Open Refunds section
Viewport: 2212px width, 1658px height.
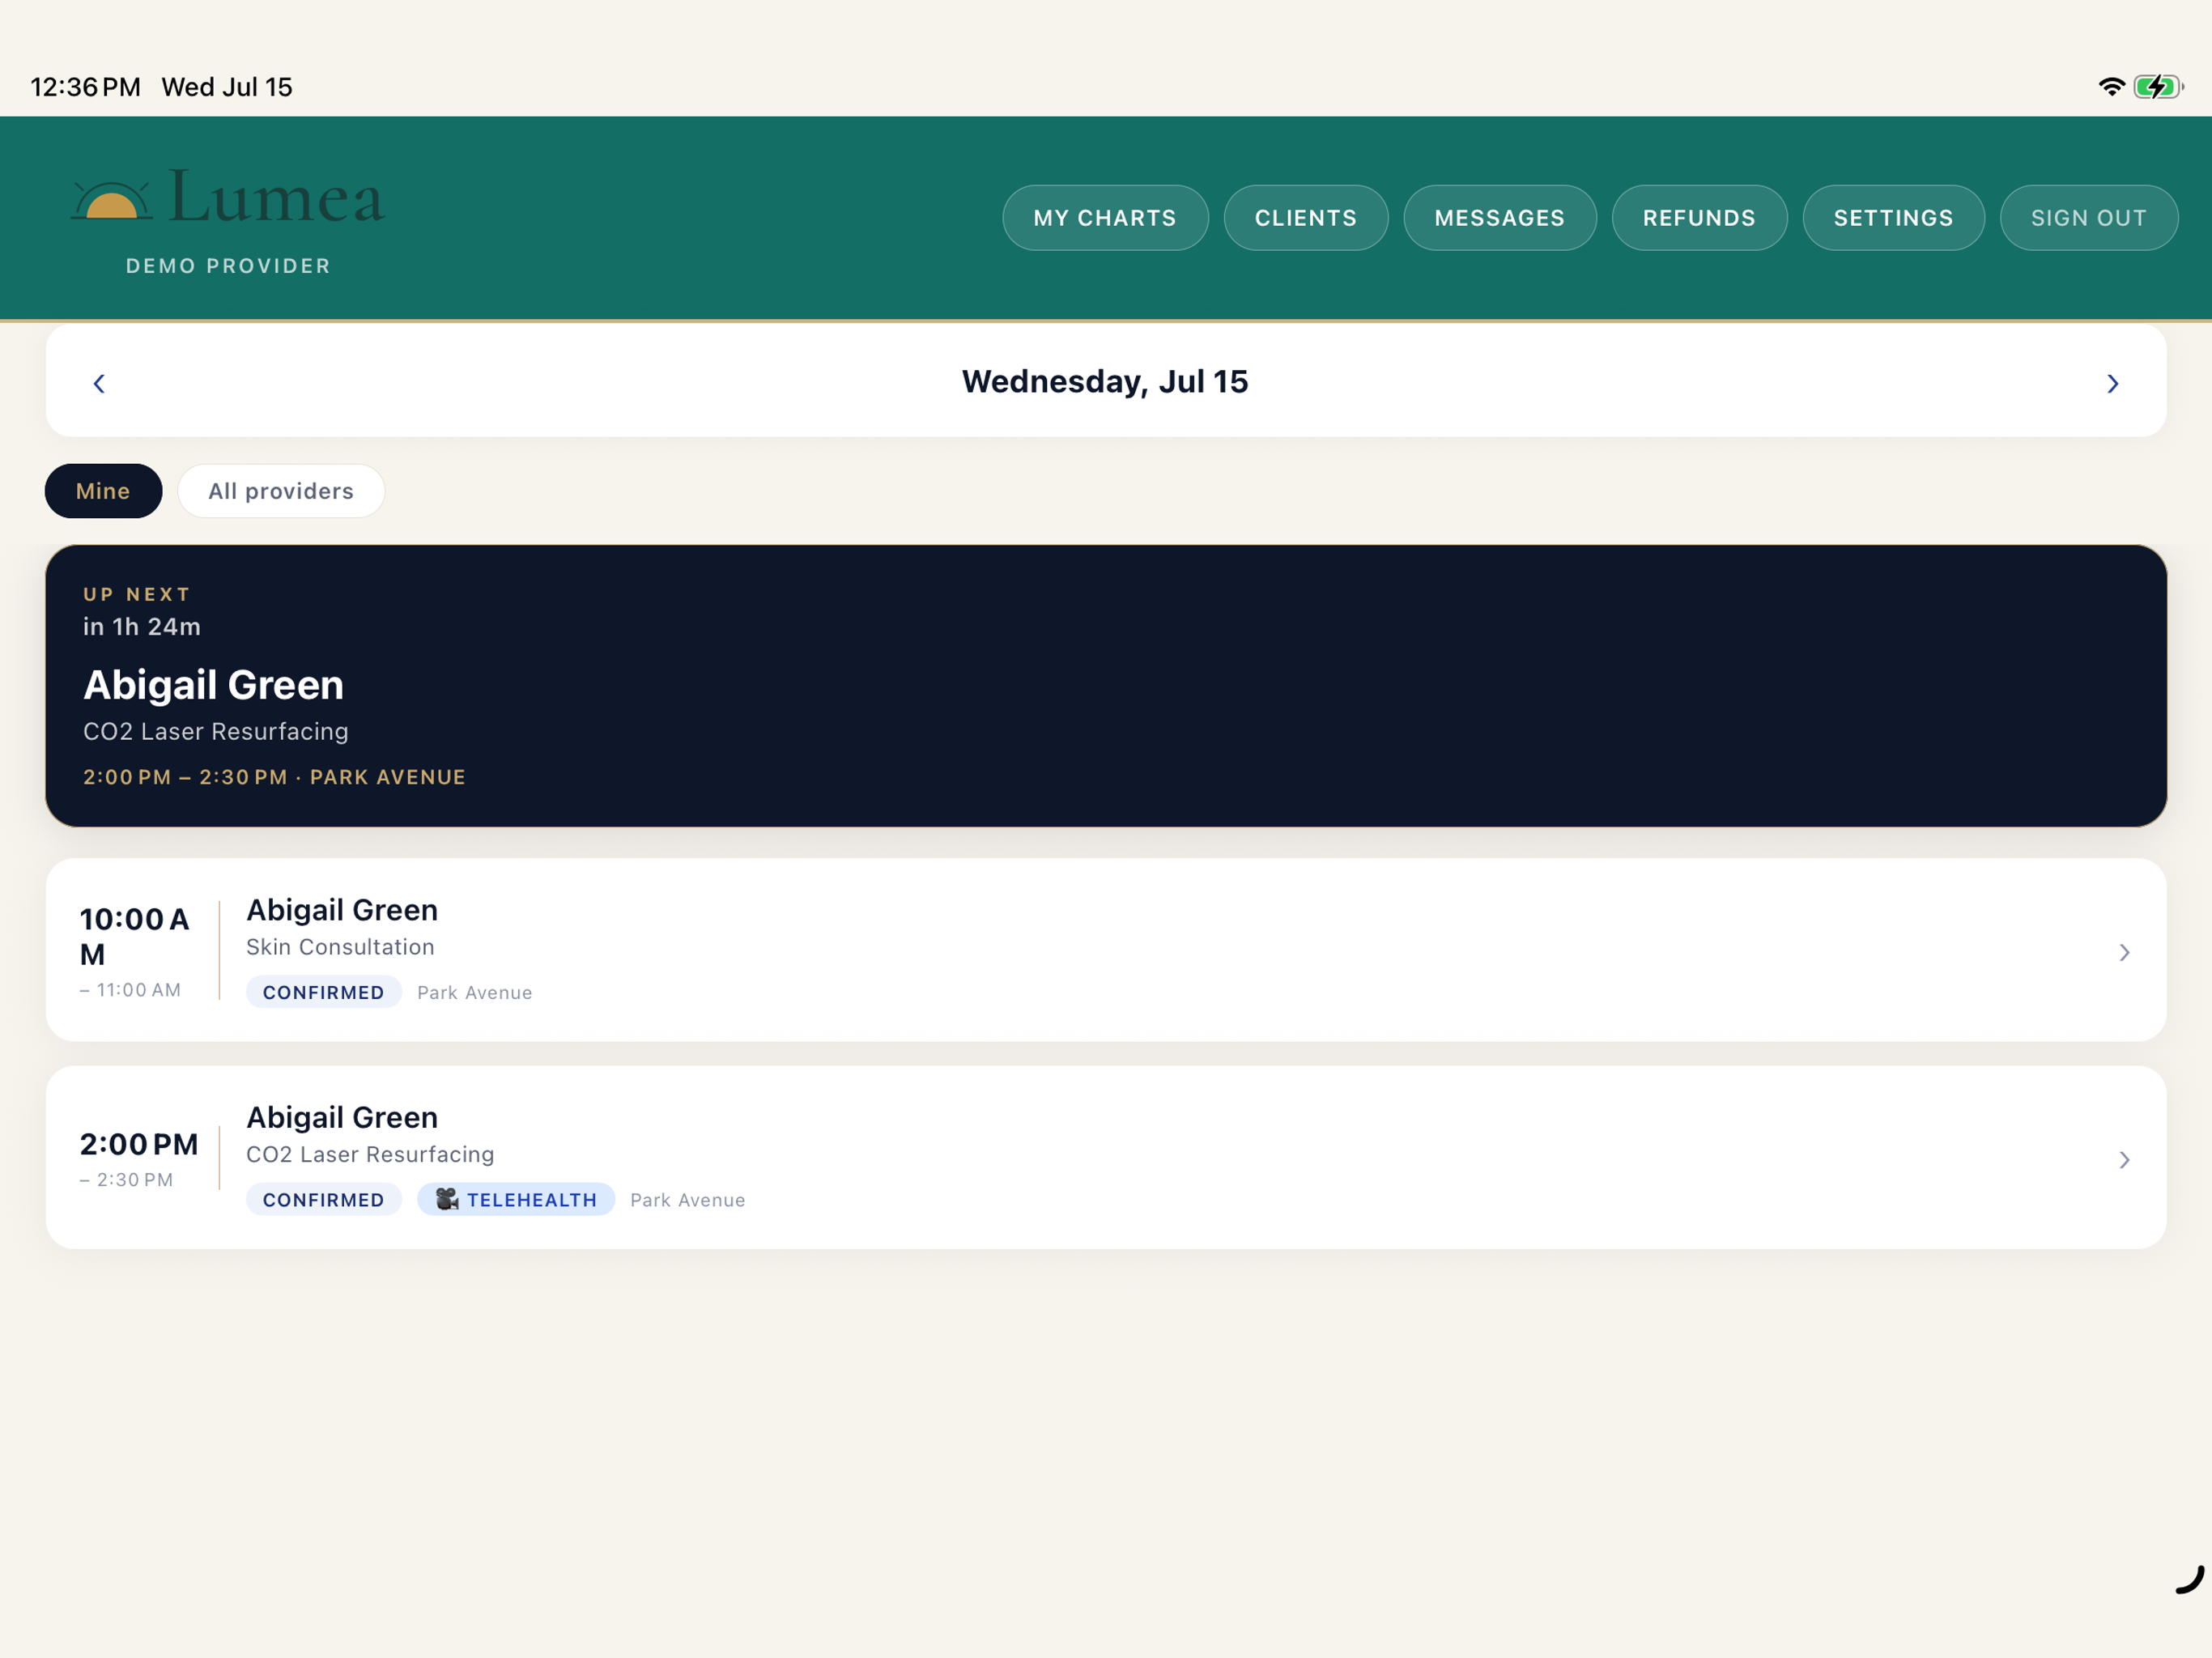coord(1699,218)
